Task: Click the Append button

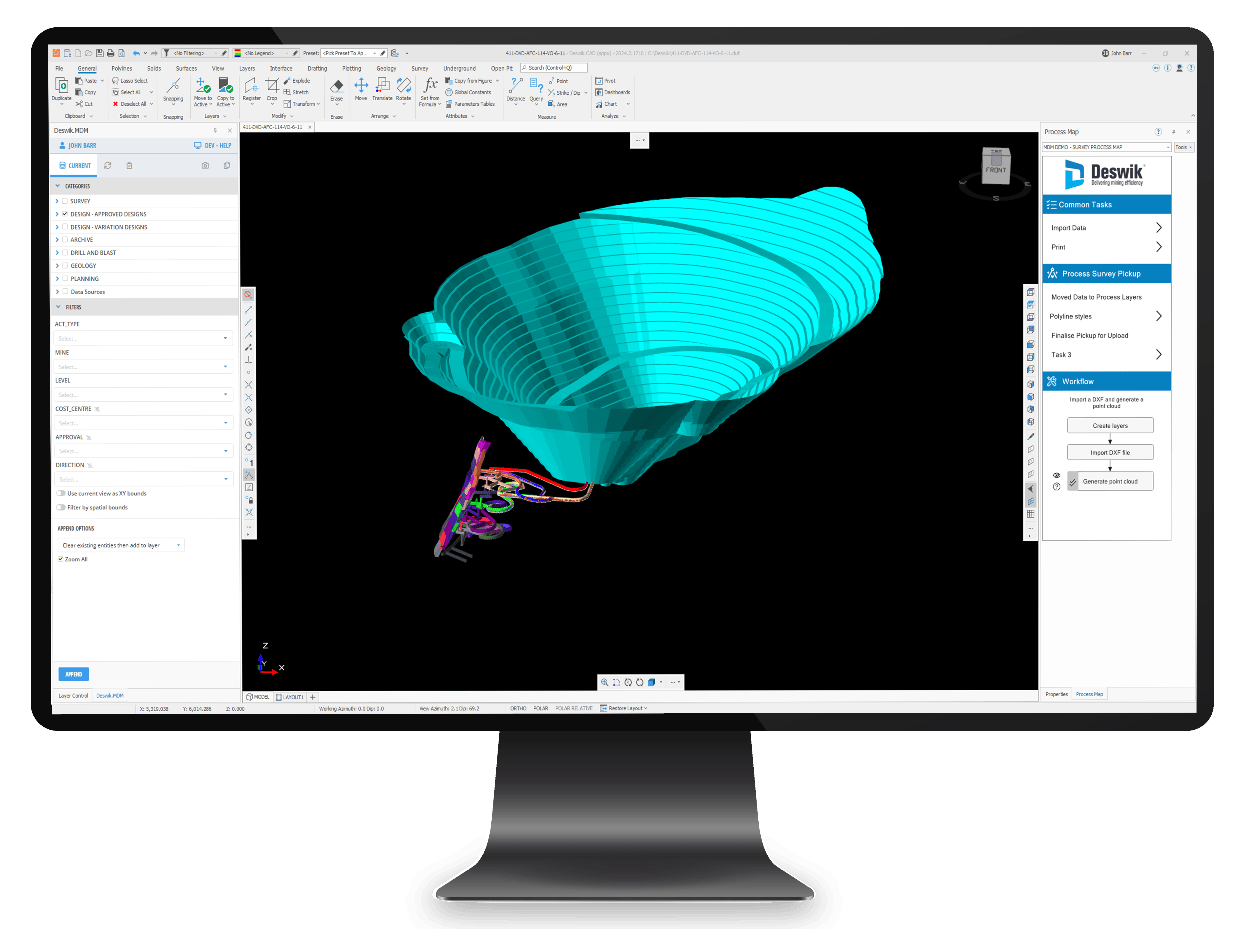Action: pos(74,674)
